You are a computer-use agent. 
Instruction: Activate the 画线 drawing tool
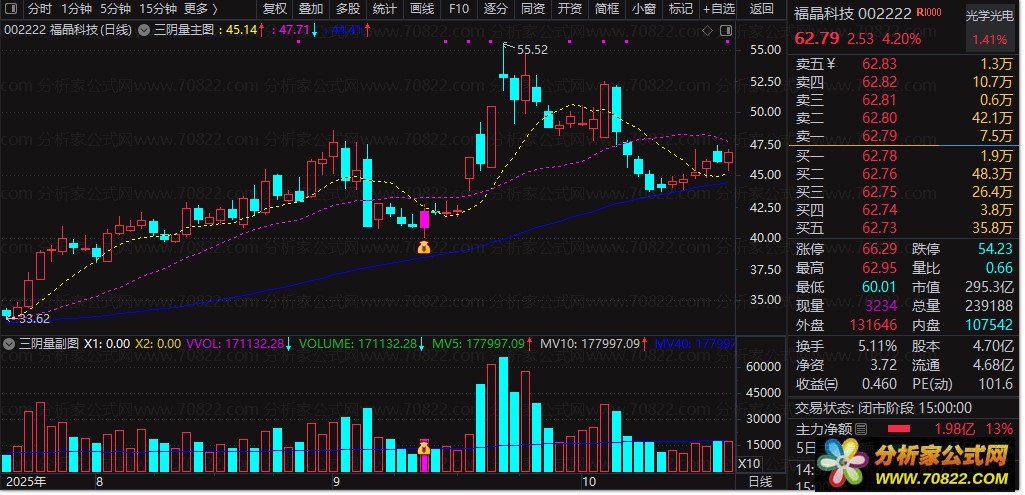pyautogui.click(x=422, y=9)
